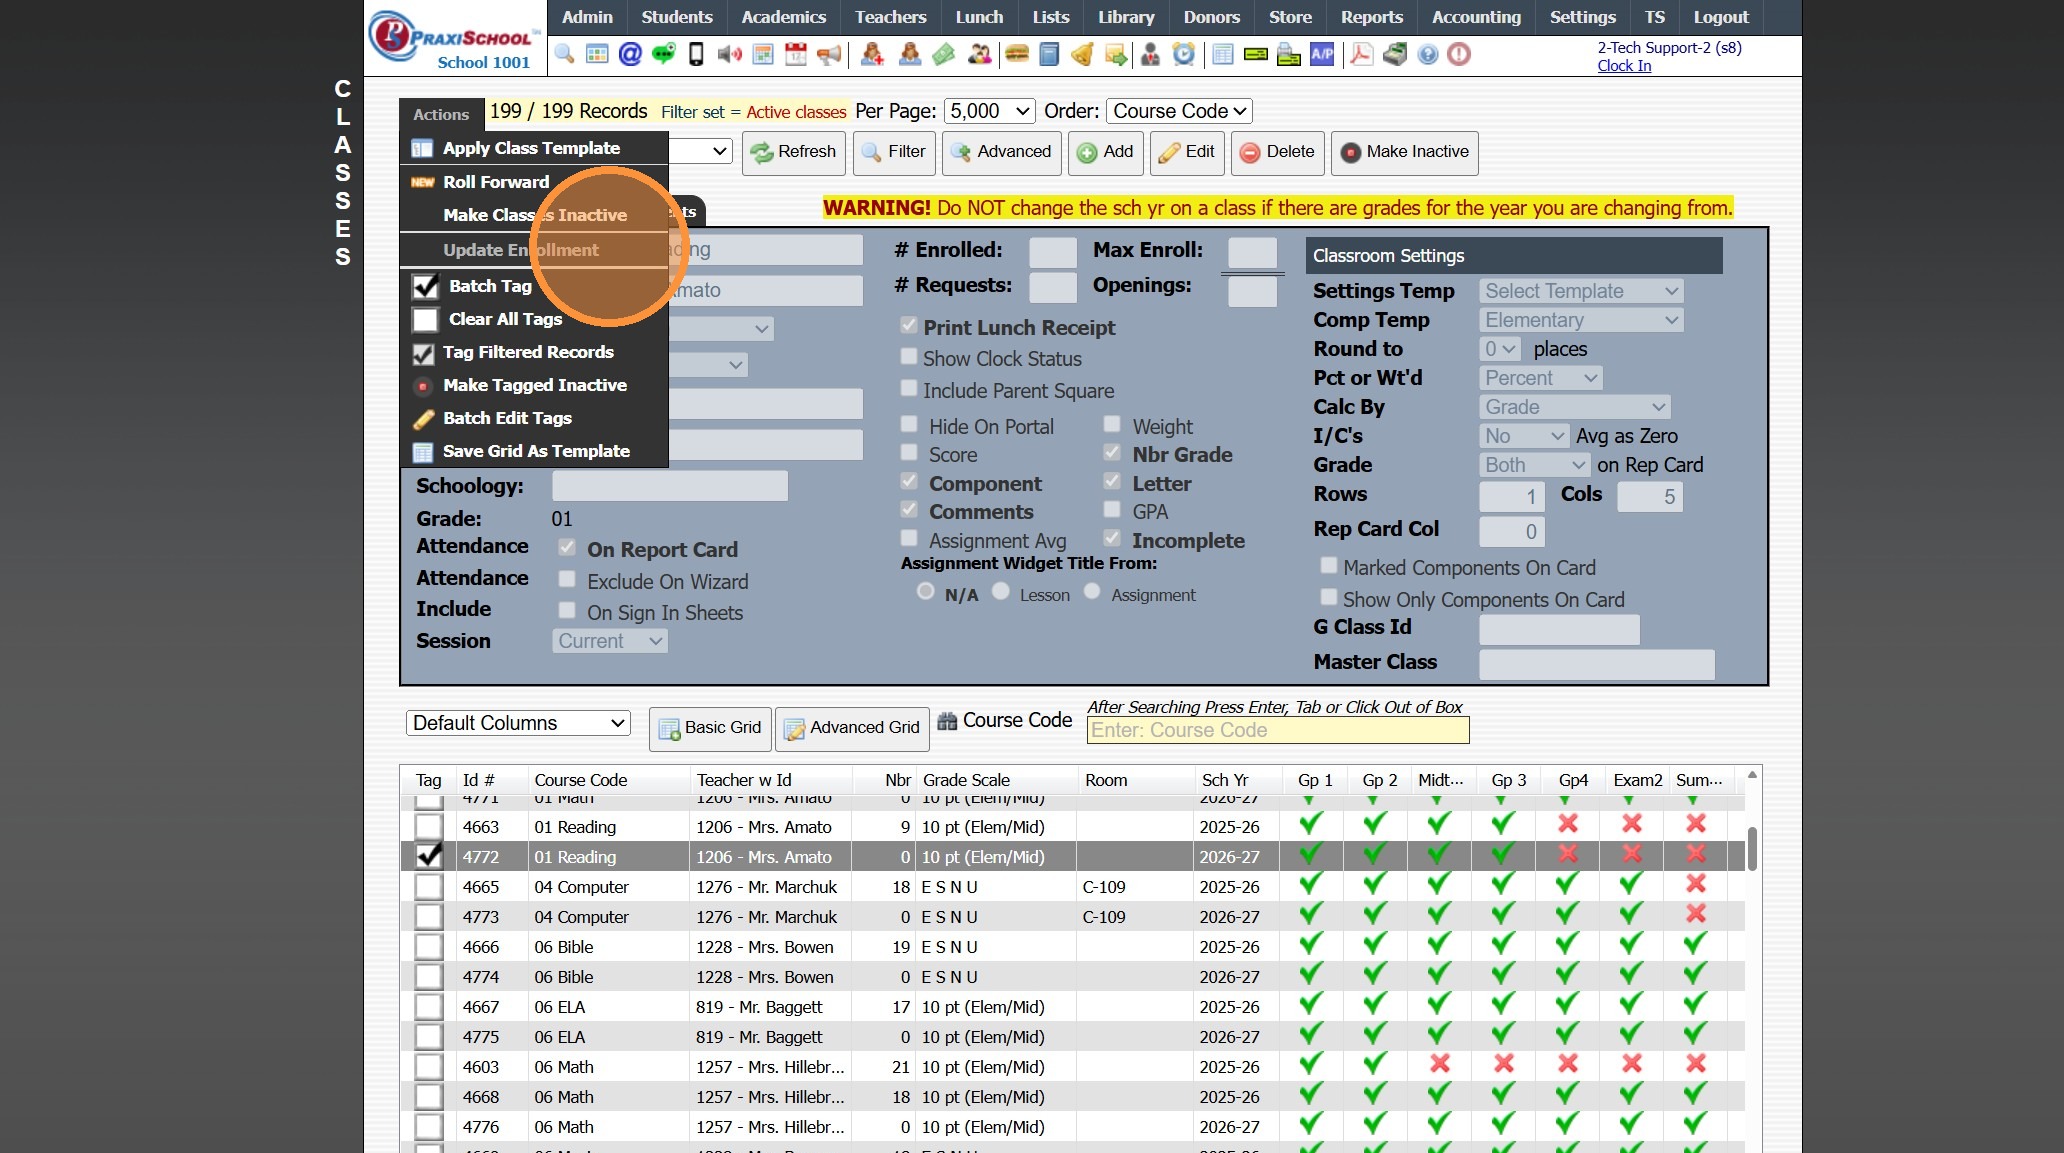Click the blue help question icon
This screenshot has height=1153, width=2064.
pos(1428,54)
